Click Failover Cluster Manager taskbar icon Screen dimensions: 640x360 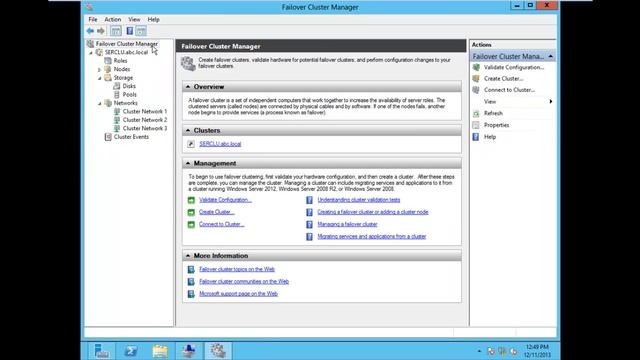pyautogui.click(x=218, y=351)
